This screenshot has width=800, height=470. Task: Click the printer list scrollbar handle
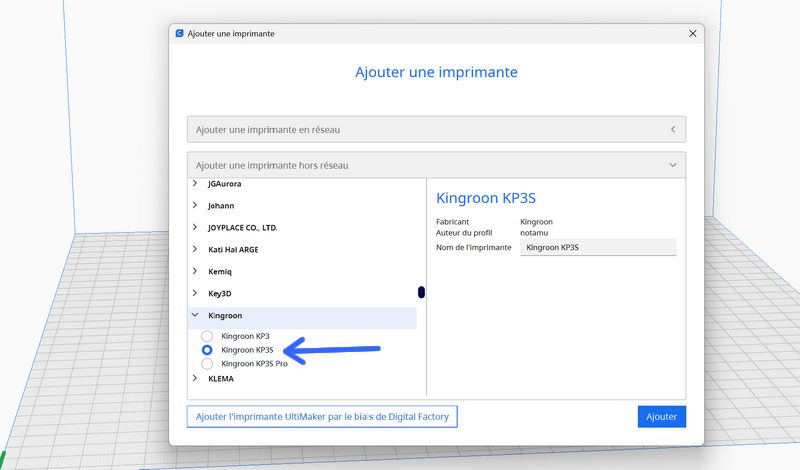(x=421, y=292)
